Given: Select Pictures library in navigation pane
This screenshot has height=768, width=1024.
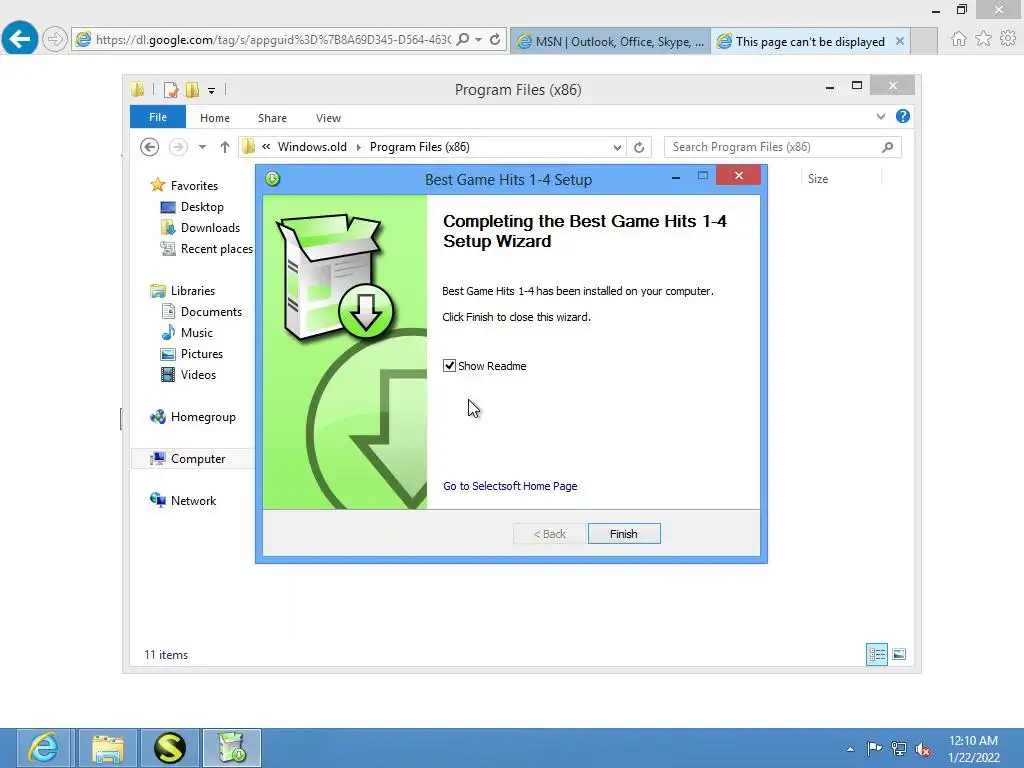Looking at the screenshot, I should (202, 353).
